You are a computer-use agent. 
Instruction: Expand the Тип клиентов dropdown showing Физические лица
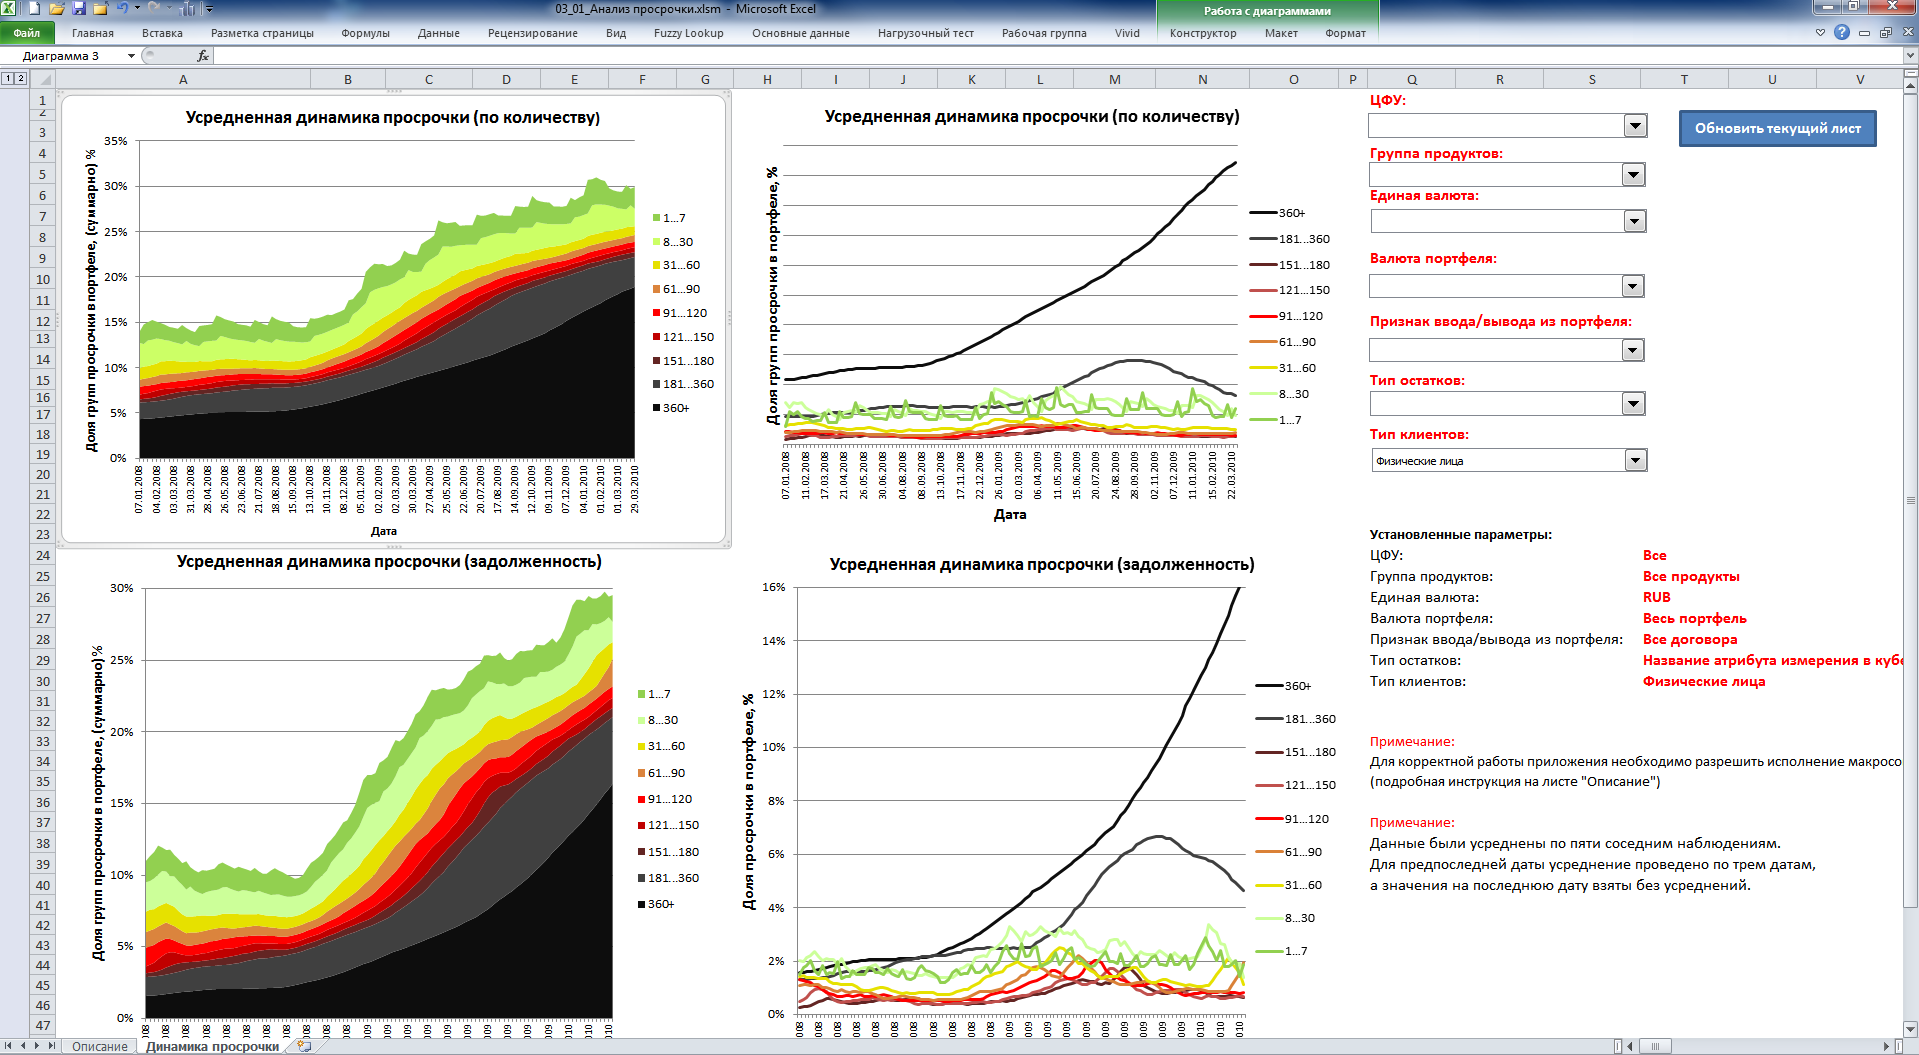pos(1635,460)
